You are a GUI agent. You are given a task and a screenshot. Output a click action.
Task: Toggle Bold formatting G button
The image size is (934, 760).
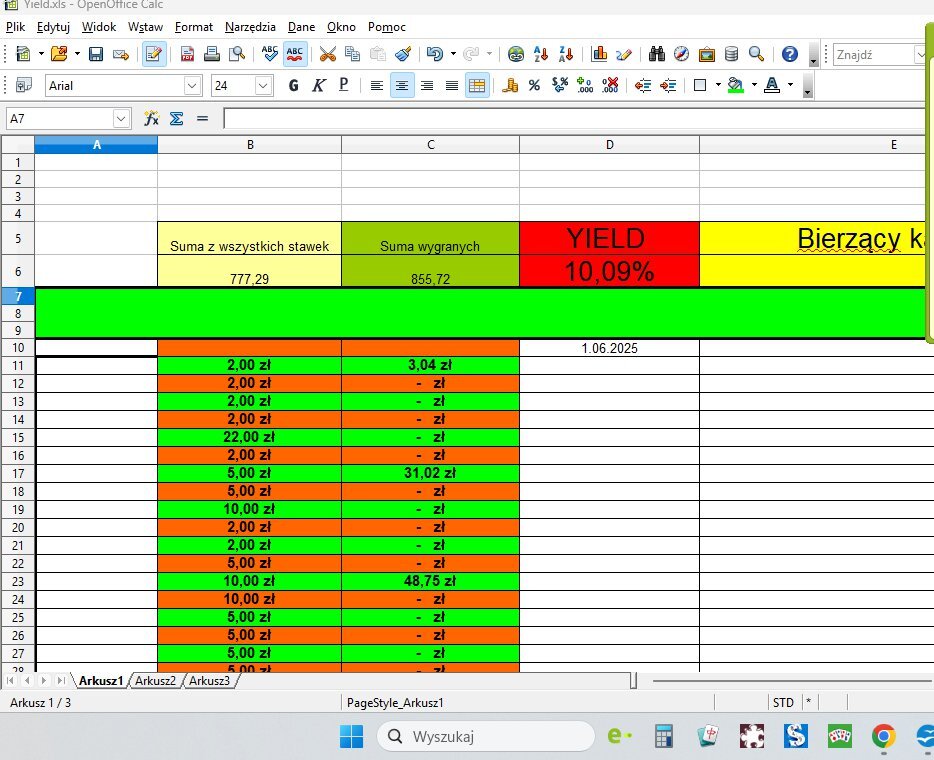pyautogui.click(x=293, y=86)
